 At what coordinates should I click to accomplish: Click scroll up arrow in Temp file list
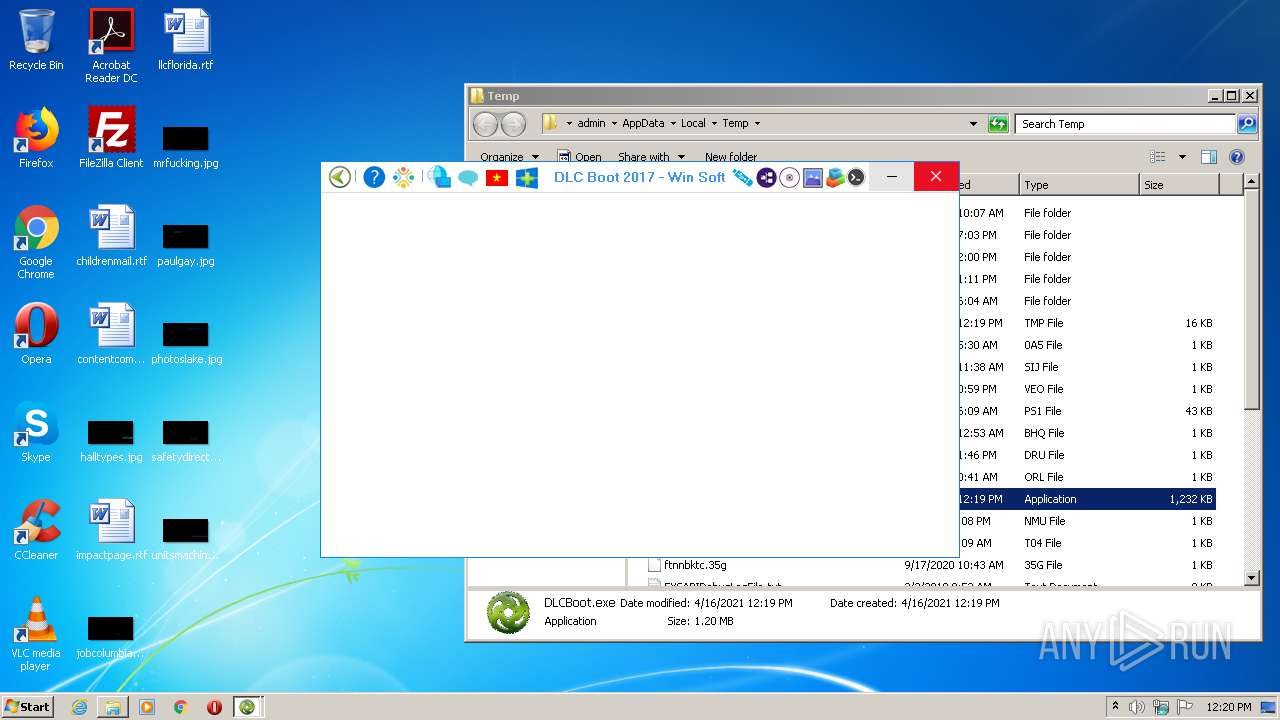[x=1252, y=182]
